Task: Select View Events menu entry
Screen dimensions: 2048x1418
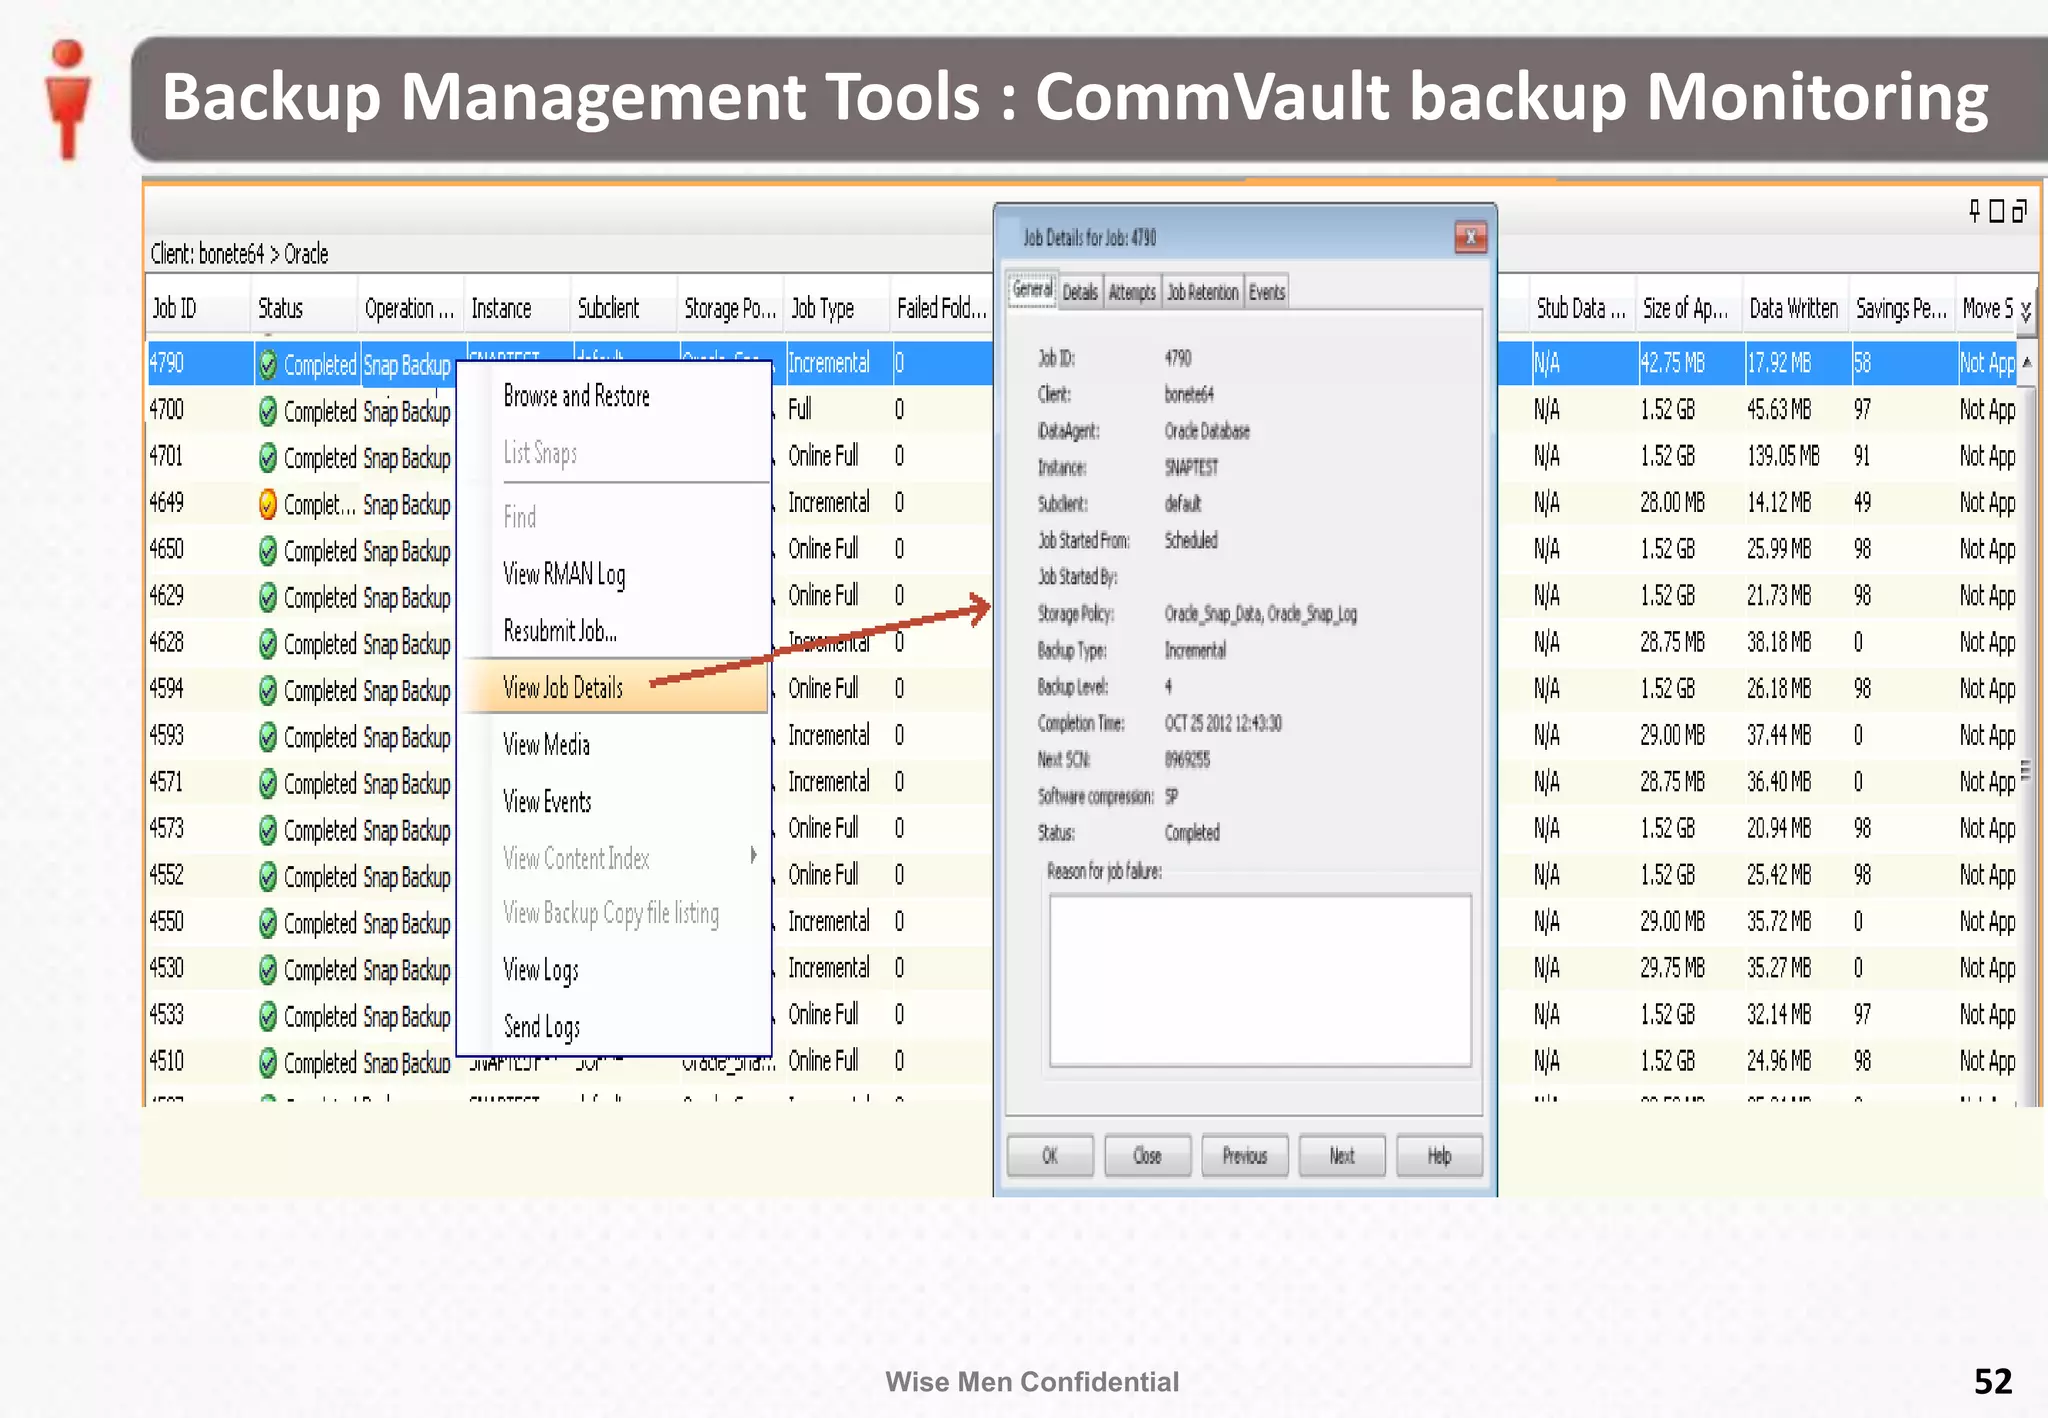Action: coord(547,802)
